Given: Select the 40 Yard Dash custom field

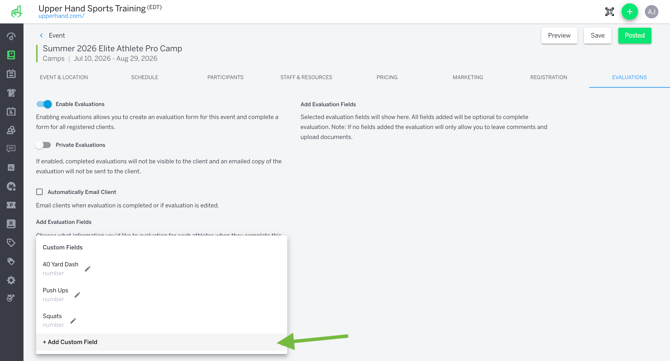Looking at the screenshot, I should tap(60, 264).
